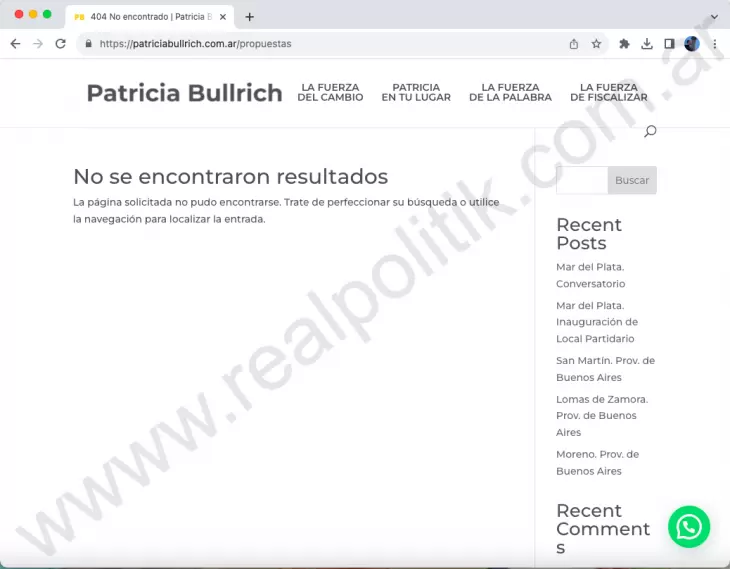This screenshot has width=730, height=569.
Task: Click the Recent Comments heading
Action: pos(603,529)
